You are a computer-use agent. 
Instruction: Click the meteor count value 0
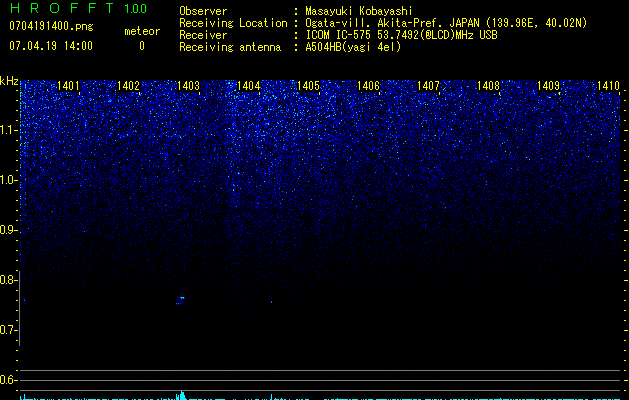pos(142,46)
